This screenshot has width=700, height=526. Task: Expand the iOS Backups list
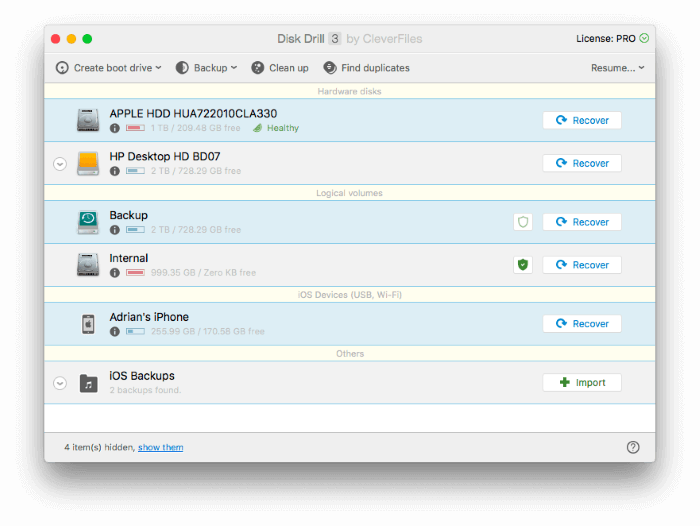pyautogui.click(x=60, y=383)
